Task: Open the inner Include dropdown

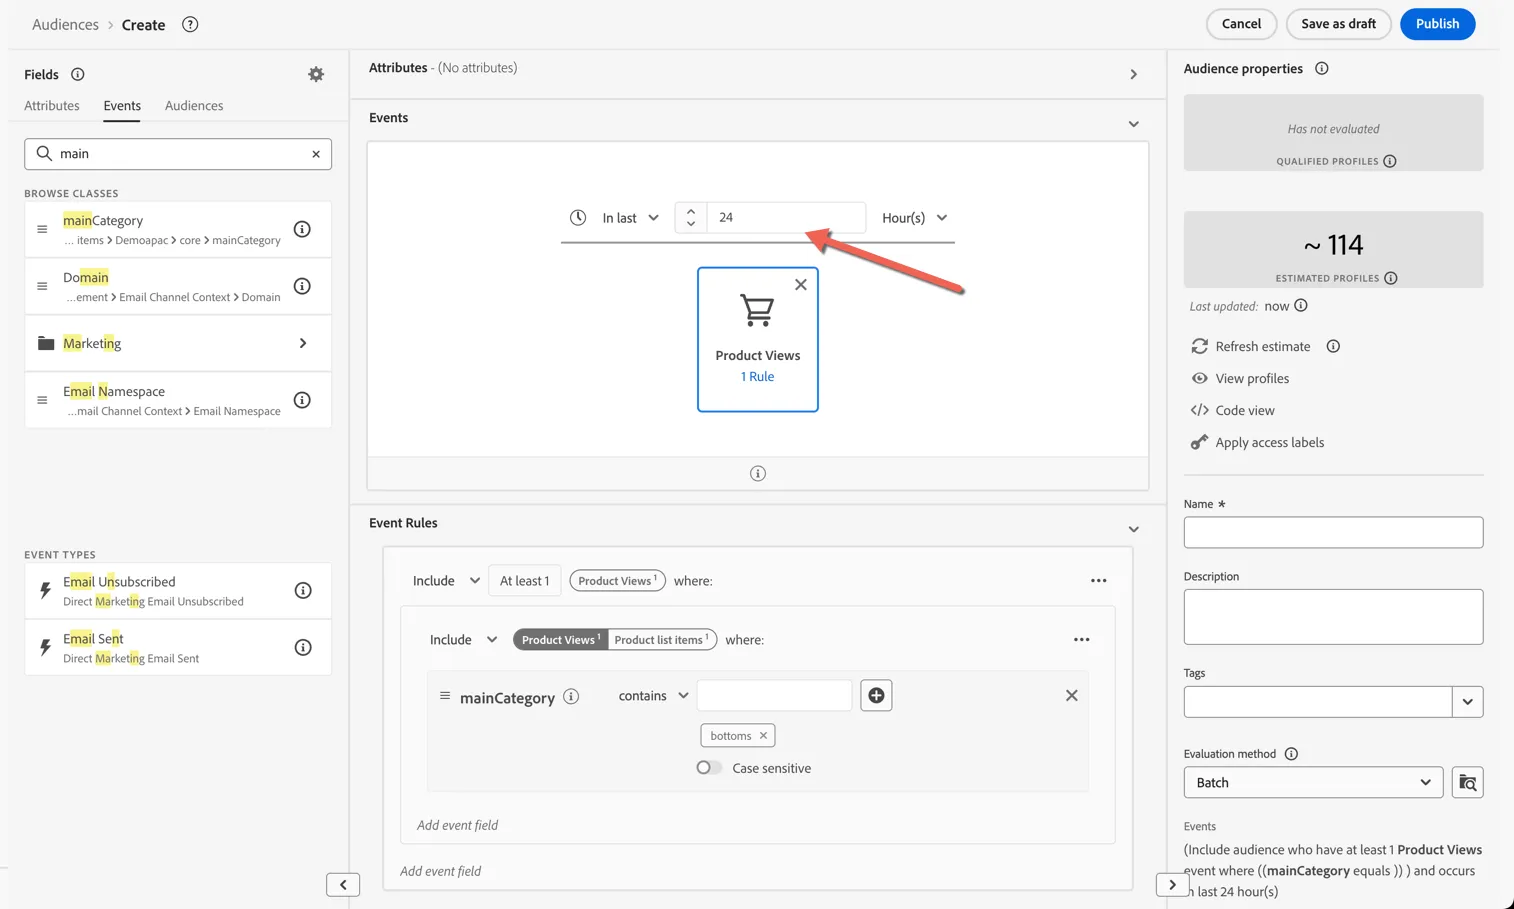Action: click(x=463, y=640)
